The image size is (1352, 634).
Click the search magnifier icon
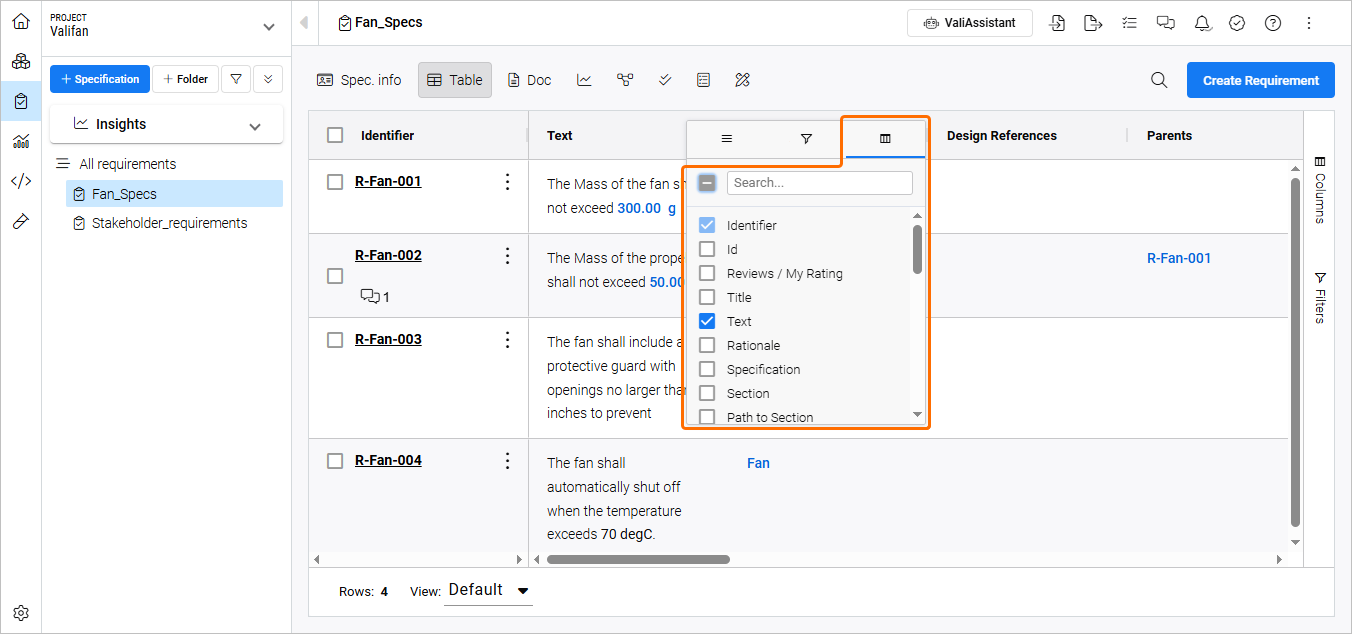tap(1159, 80)
